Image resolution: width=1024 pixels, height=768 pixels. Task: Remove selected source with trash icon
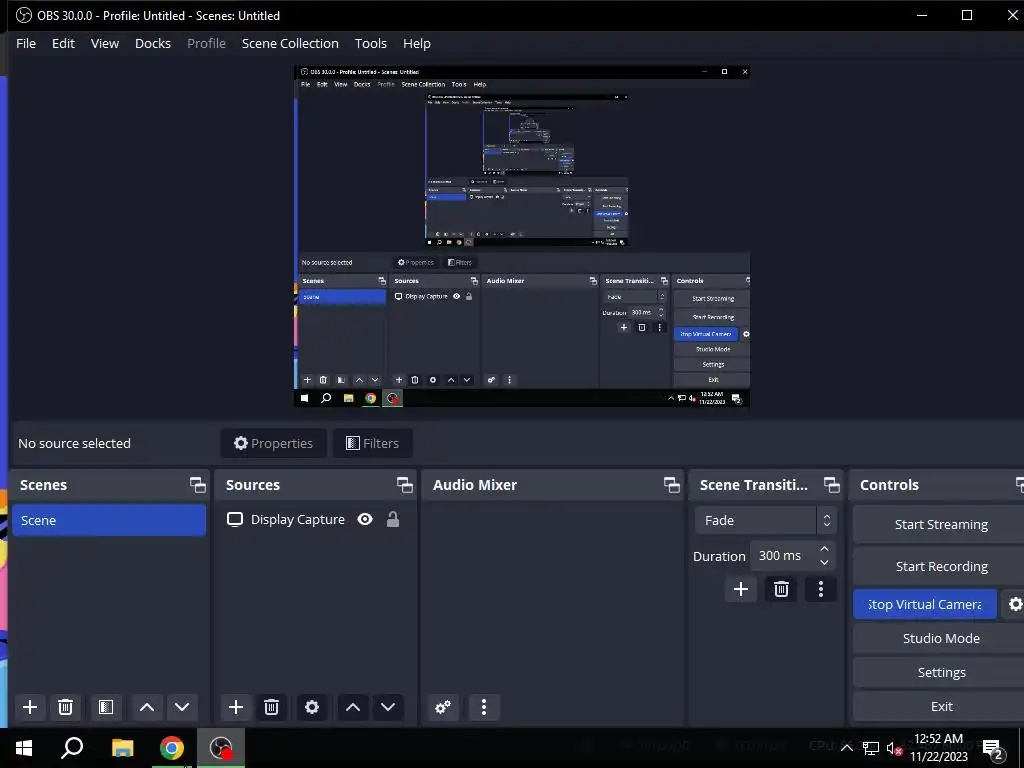(271, 707)
